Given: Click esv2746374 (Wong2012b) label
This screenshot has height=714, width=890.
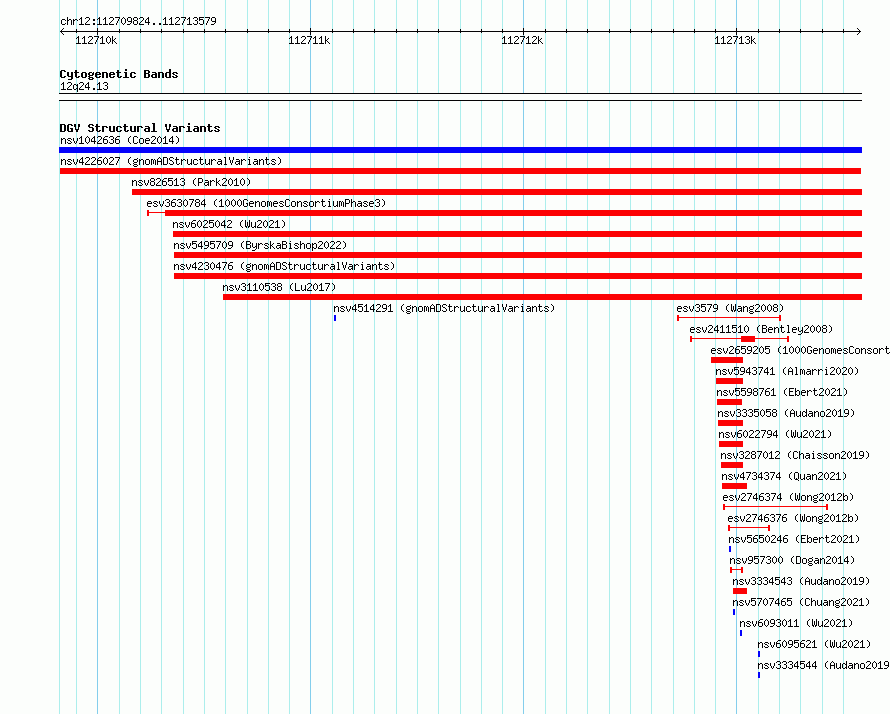Looking at the screenshot, I should click(788, 497).
